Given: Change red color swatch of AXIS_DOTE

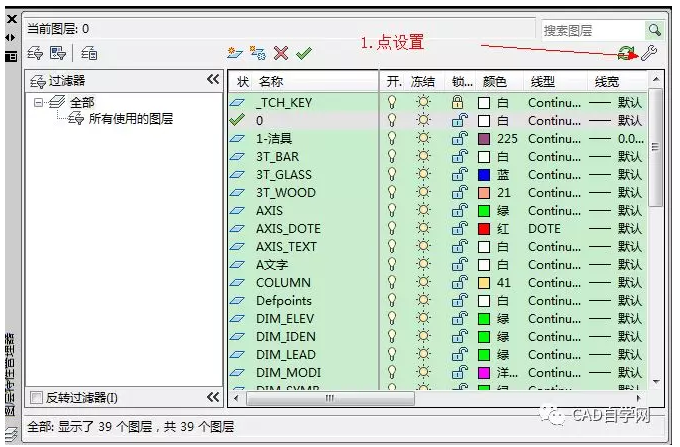Looking at the screenshot, I should pos(484,228).
